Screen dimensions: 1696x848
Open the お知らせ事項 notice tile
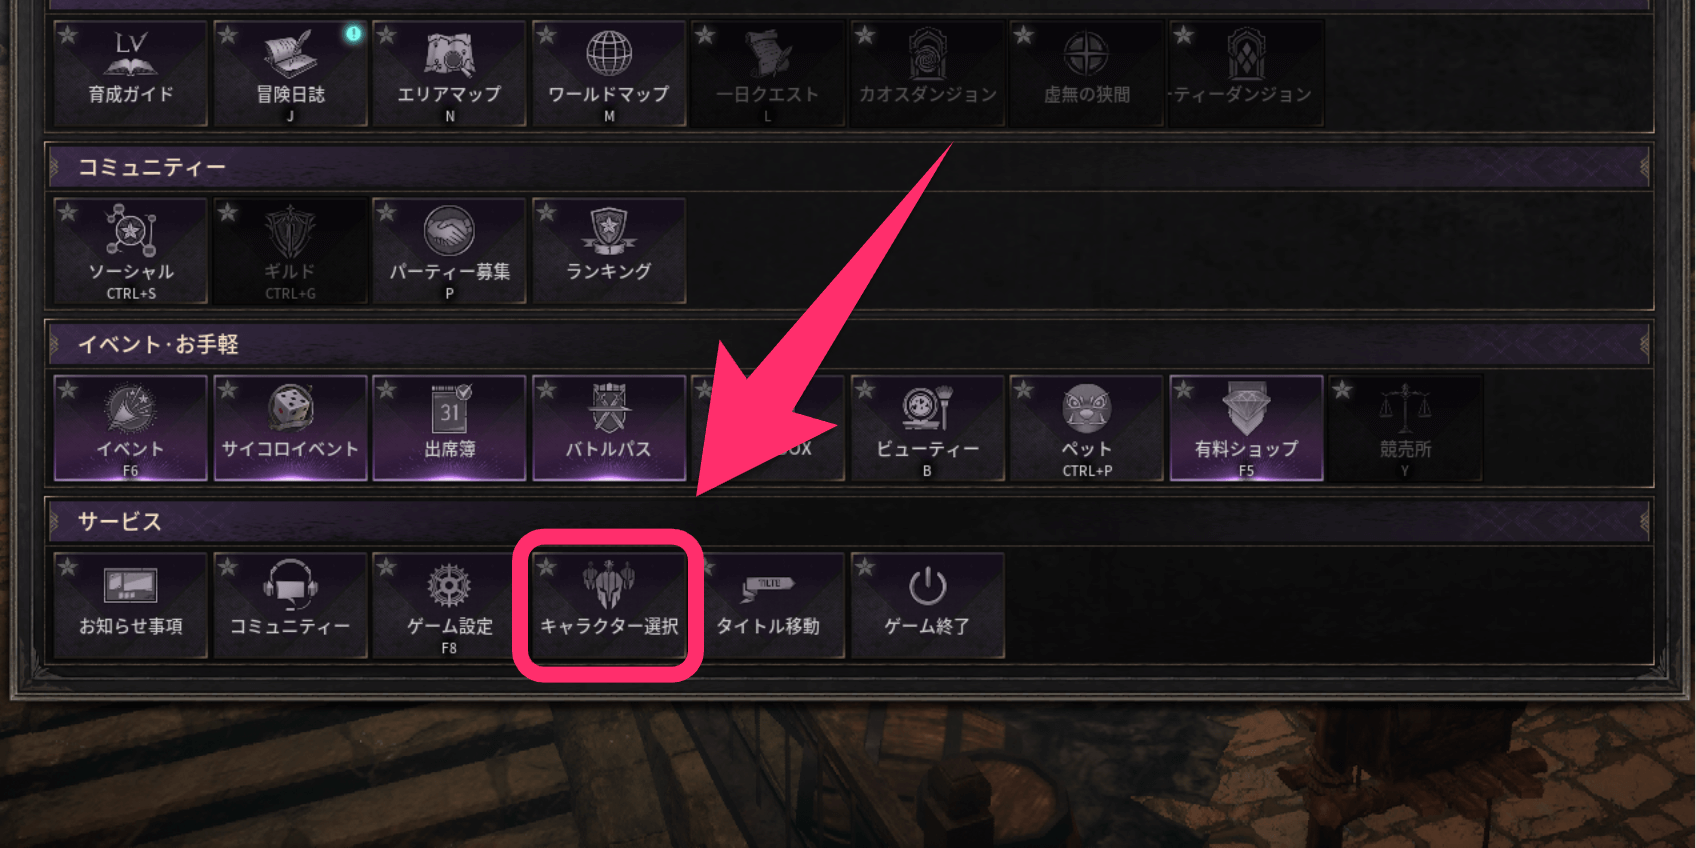[130, 604]
